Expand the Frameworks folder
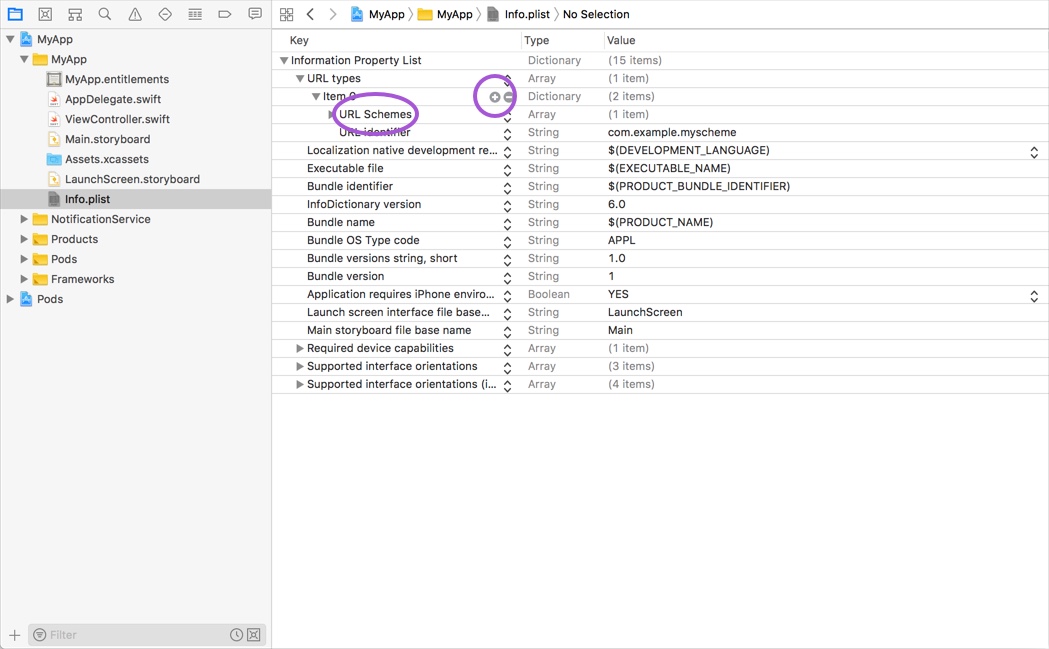The width and height of the screenshot is (1049, 649). coord(24,280)
